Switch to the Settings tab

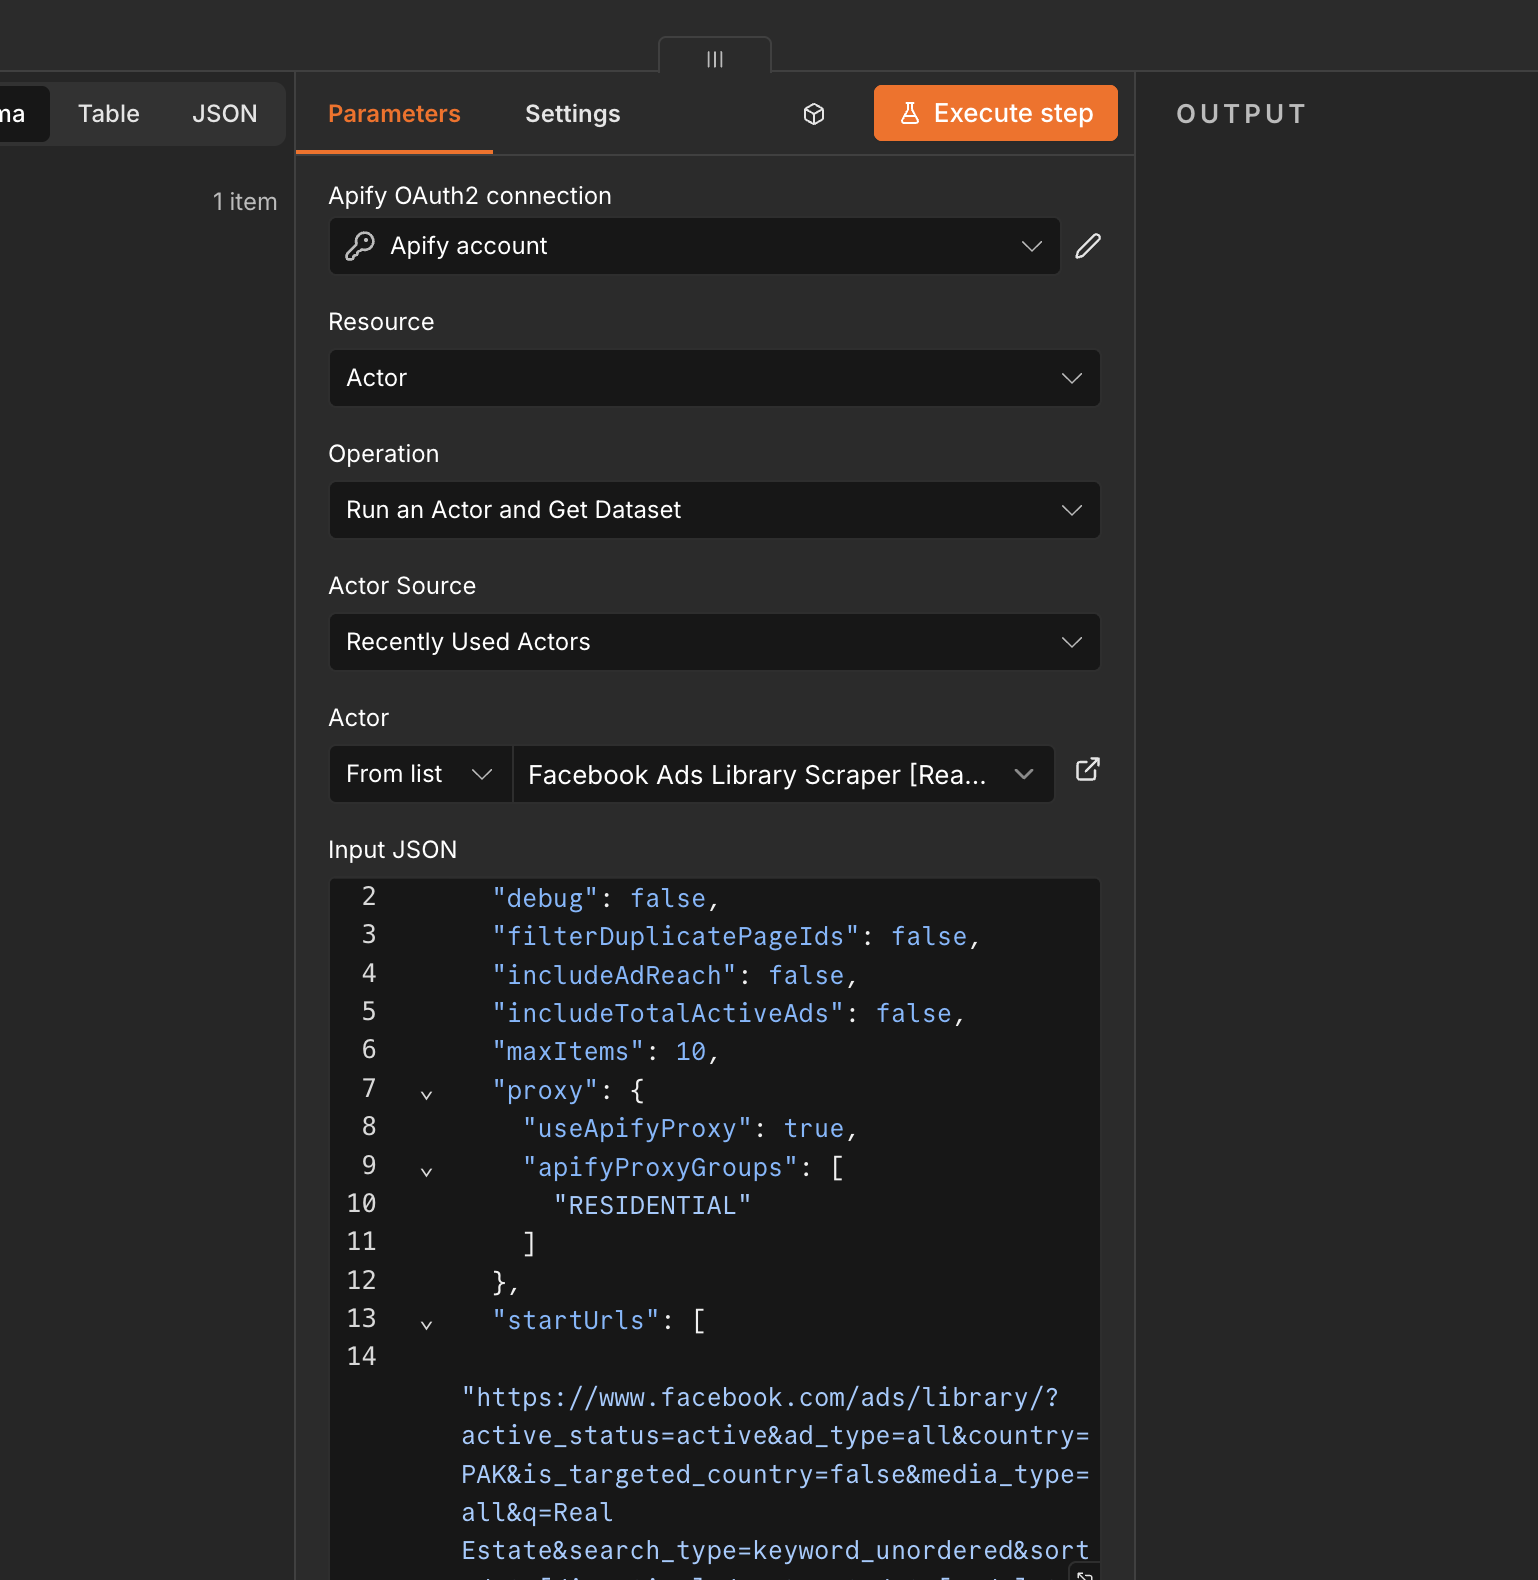(x=573, y=114)
